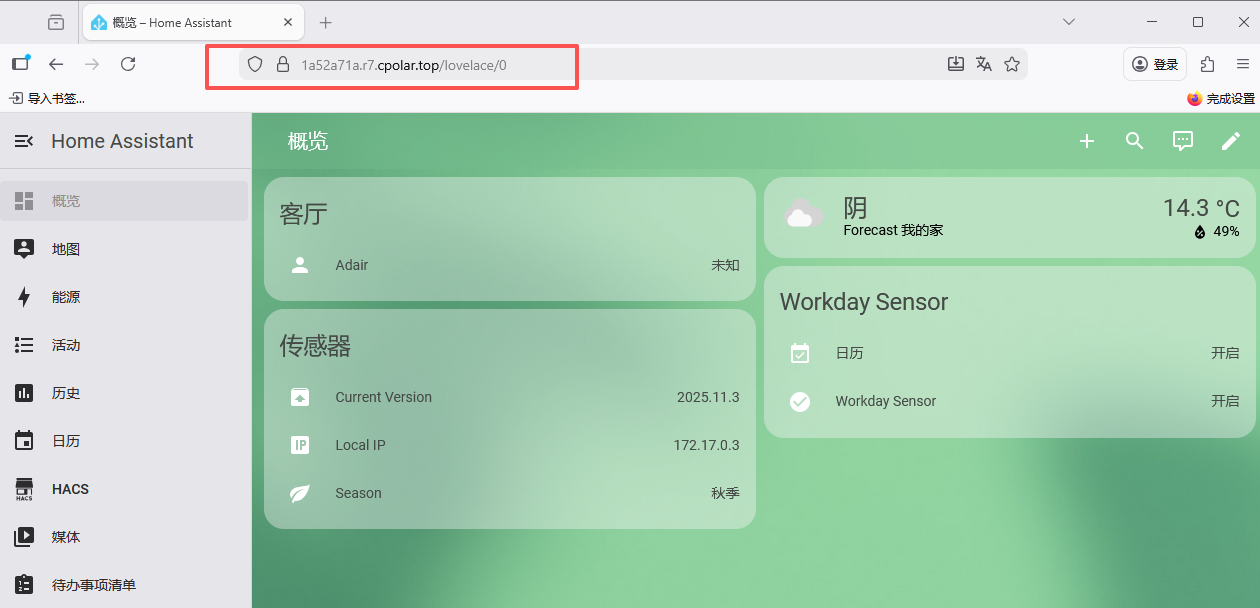
Task: Click the 媒体 play icon
Action: point(24,537)
